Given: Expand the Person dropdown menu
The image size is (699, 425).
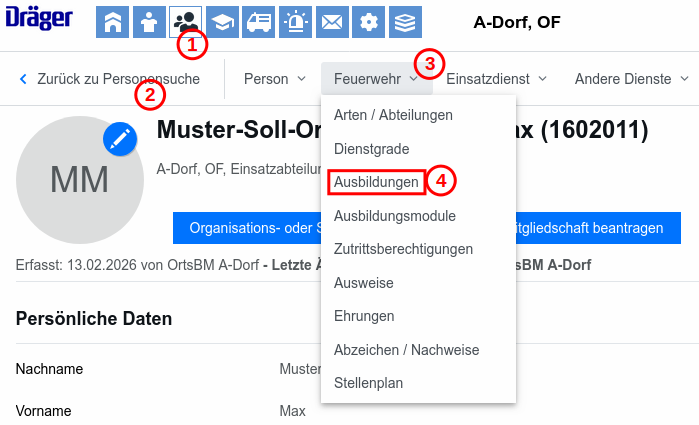Looking at the screenshot, I should tap(275, 79).
